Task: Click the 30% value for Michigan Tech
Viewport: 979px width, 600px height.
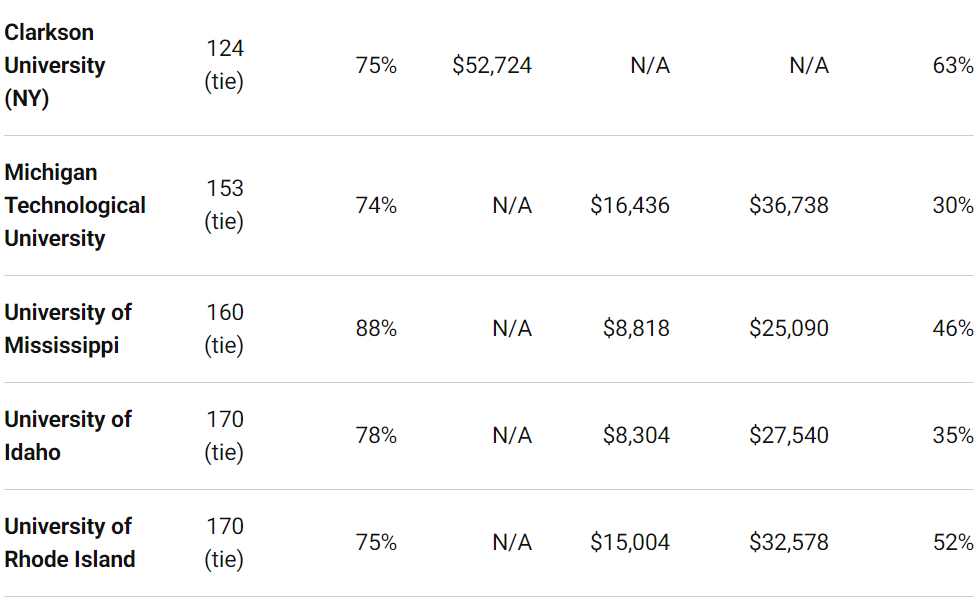Action: pos(953,205)
